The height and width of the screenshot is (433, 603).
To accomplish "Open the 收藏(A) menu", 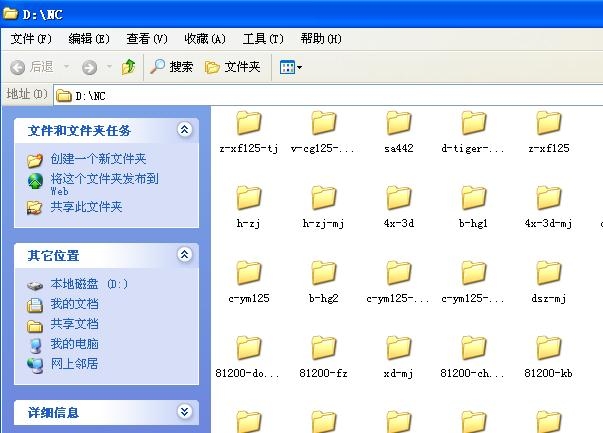I will click(x=205, y=39).
